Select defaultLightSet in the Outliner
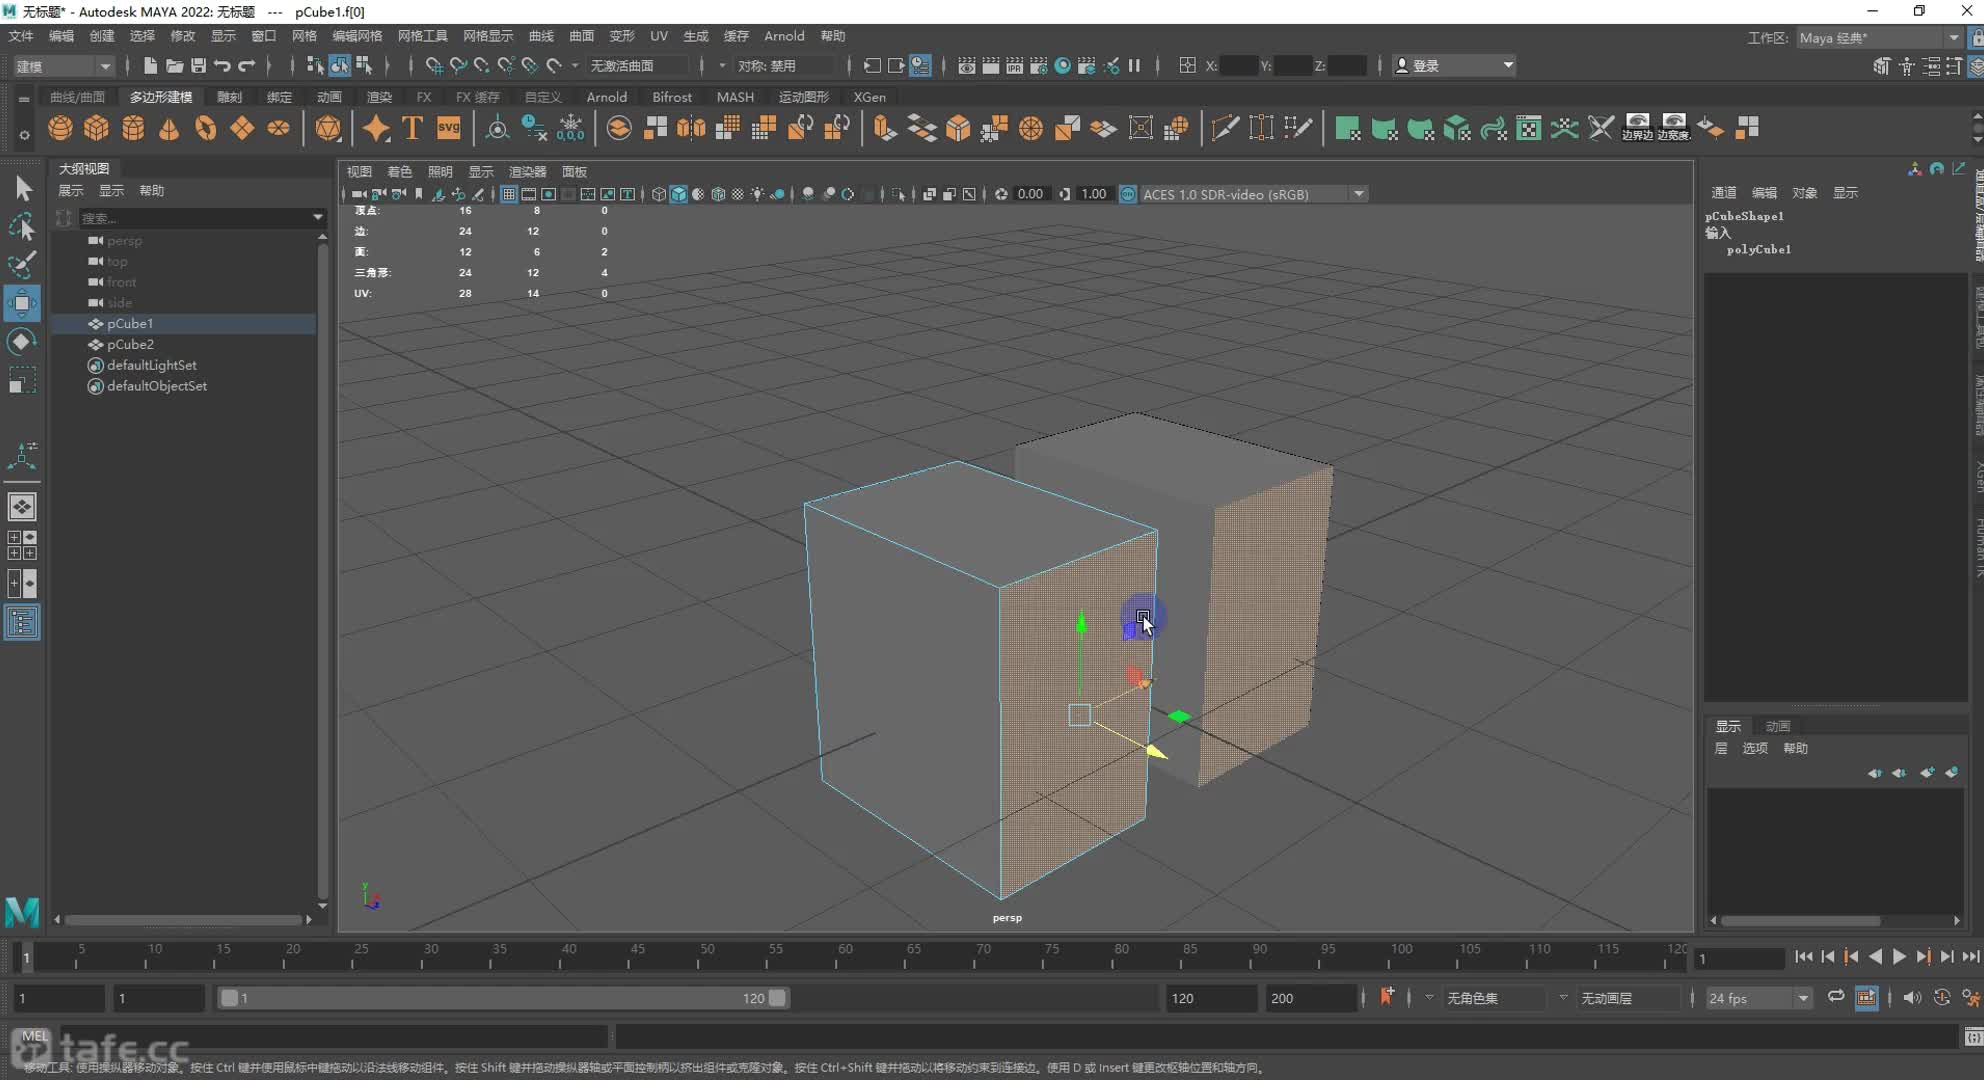The height and width of the screenshot is (1080, 1984). point(151,365)
